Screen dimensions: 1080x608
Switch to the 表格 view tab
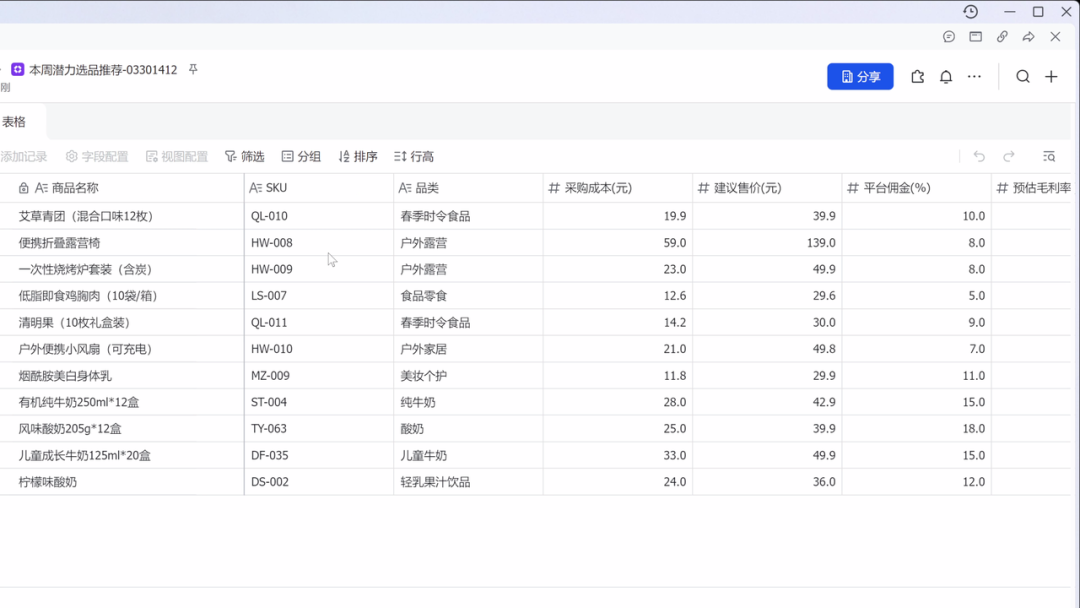coord(14,122)
